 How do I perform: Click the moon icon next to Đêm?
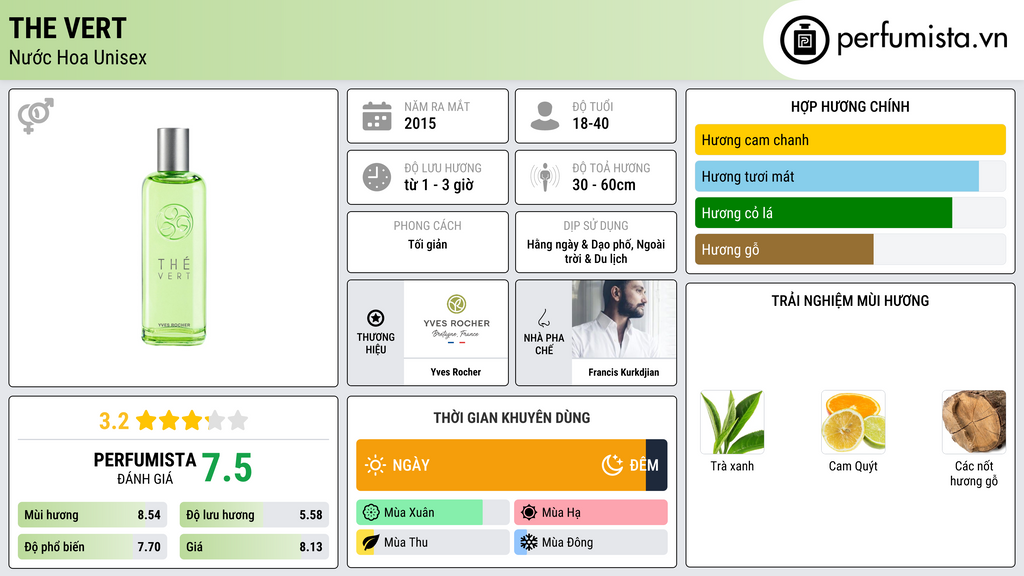point(613,465)
